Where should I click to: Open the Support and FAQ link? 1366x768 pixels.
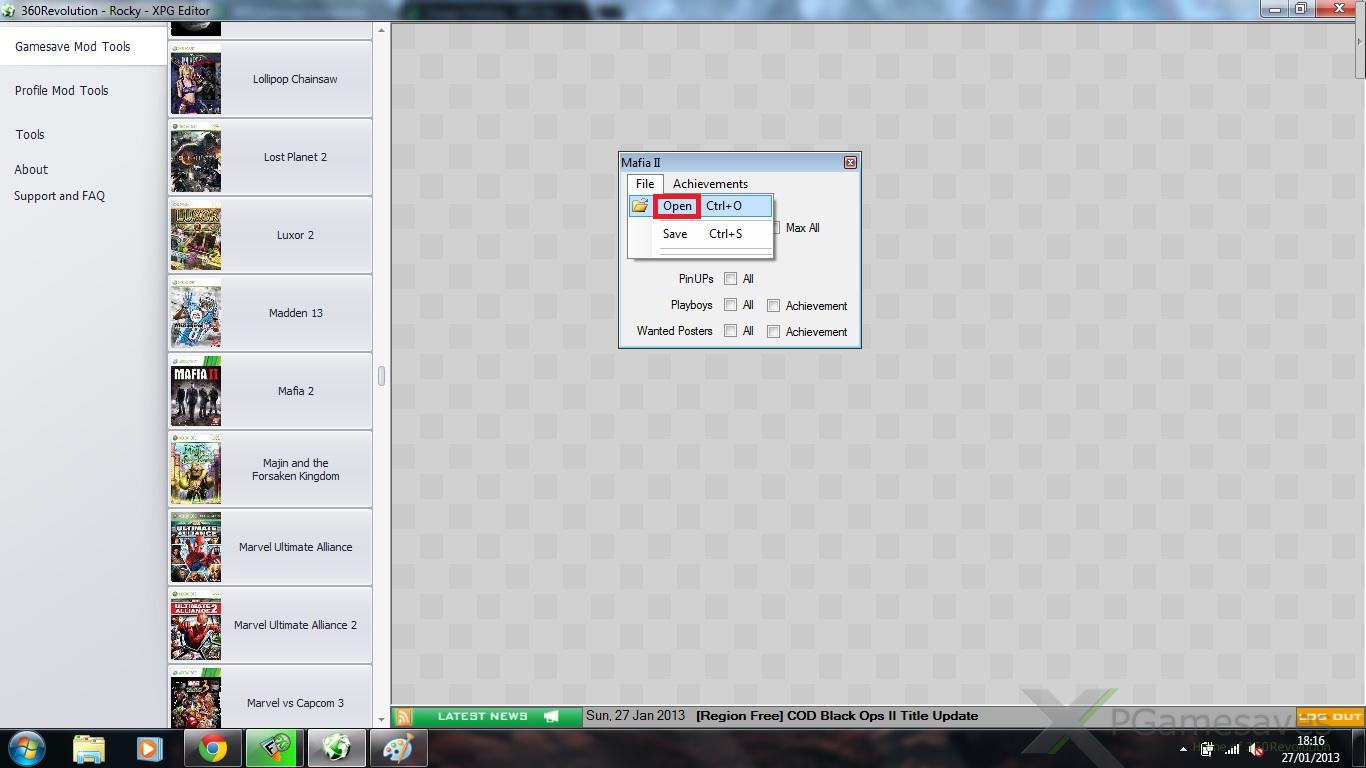point(59,196)
